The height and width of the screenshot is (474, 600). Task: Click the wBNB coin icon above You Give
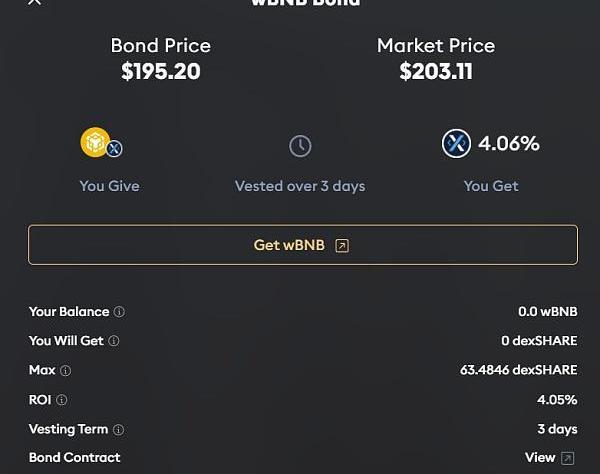[x=95, y=142]
